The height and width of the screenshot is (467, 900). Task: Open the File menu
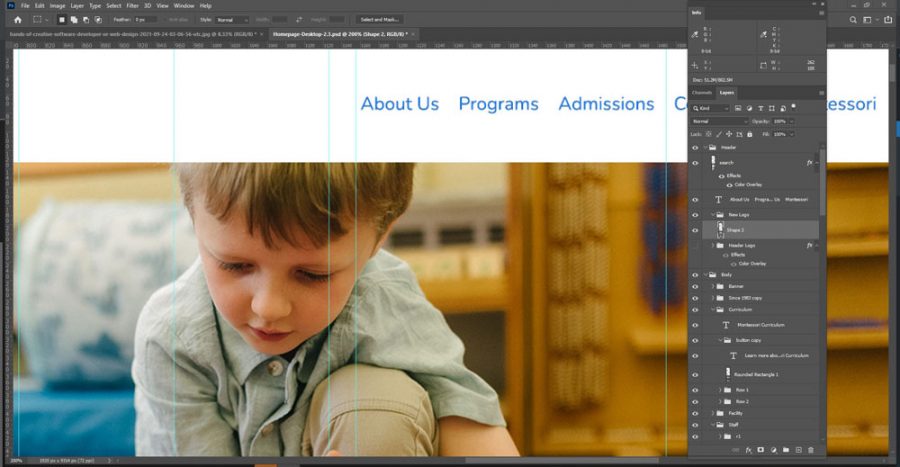click(x=25, y=6)
